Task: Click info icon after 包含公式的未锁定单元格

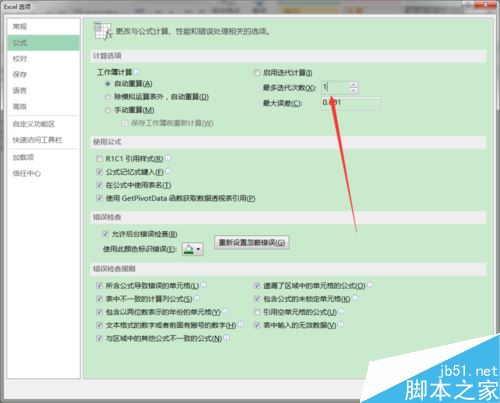Action: 355,298
